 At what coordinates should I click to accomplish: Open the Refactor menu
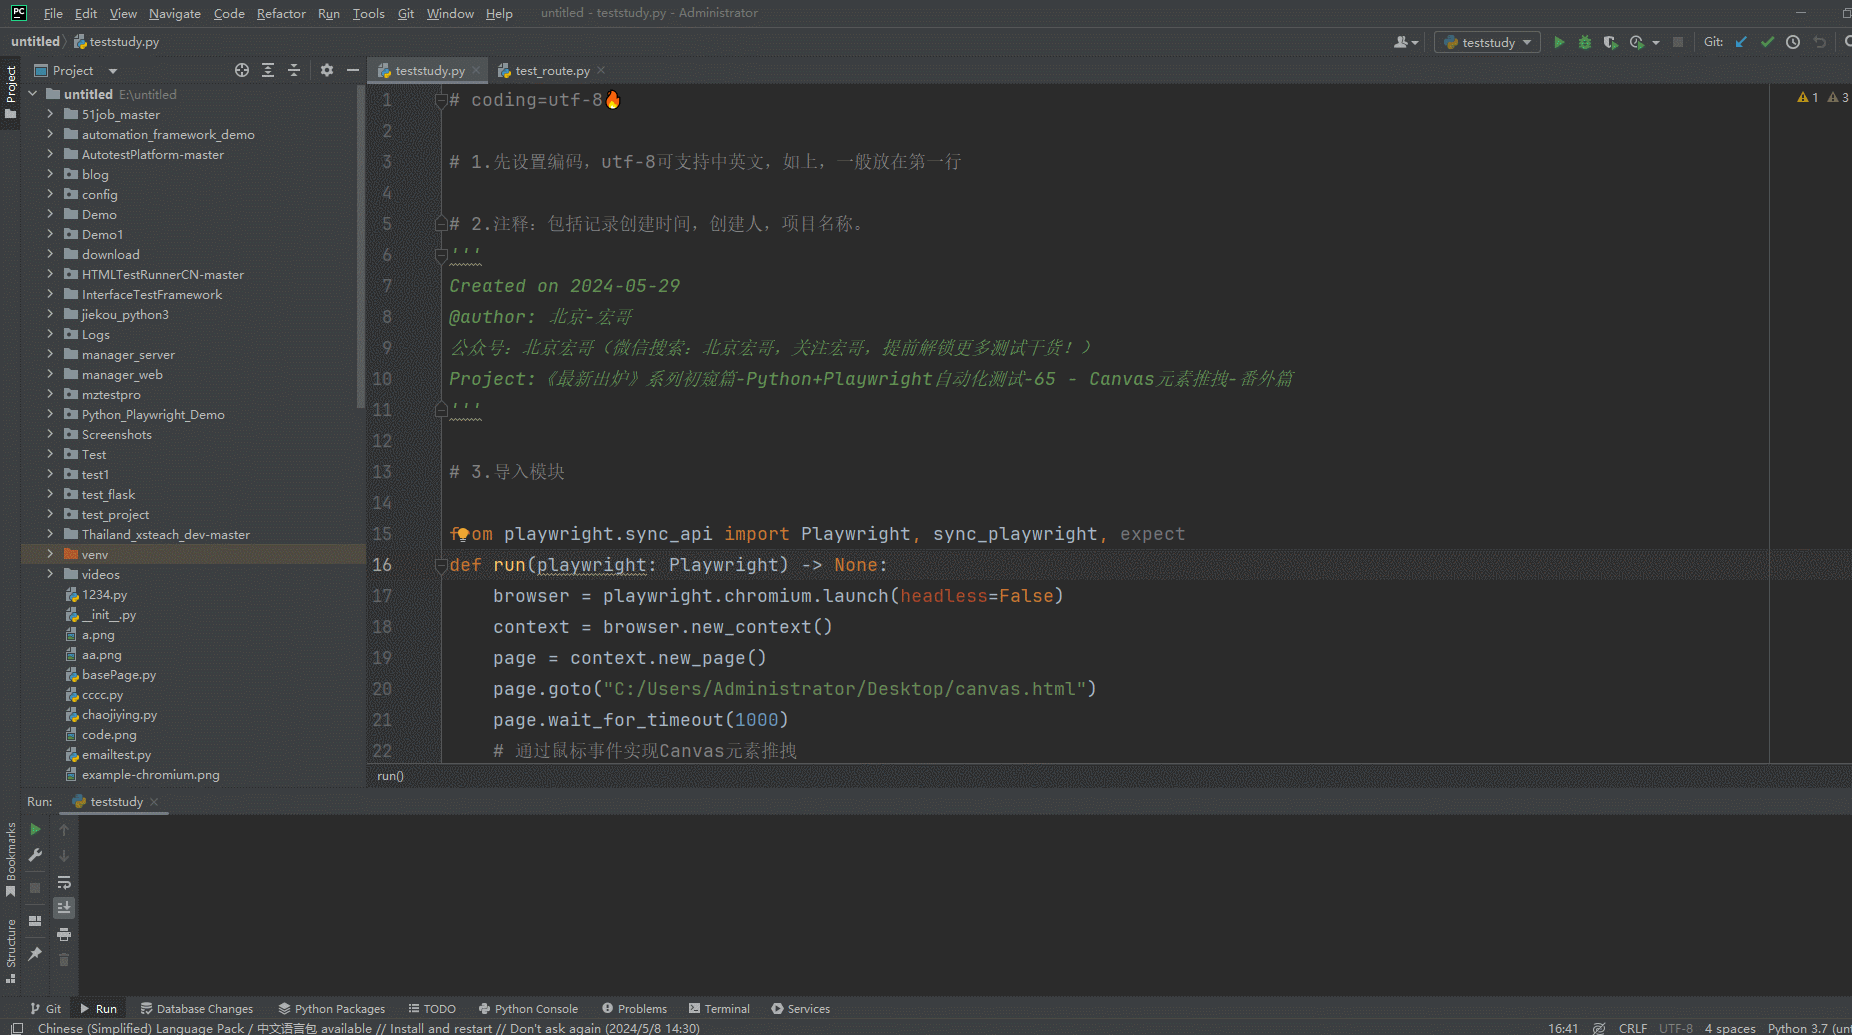281,13
